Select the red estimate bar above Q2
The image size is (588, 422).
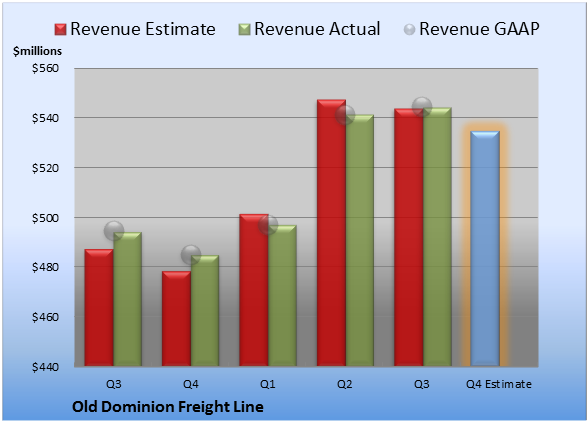point(331,233)
